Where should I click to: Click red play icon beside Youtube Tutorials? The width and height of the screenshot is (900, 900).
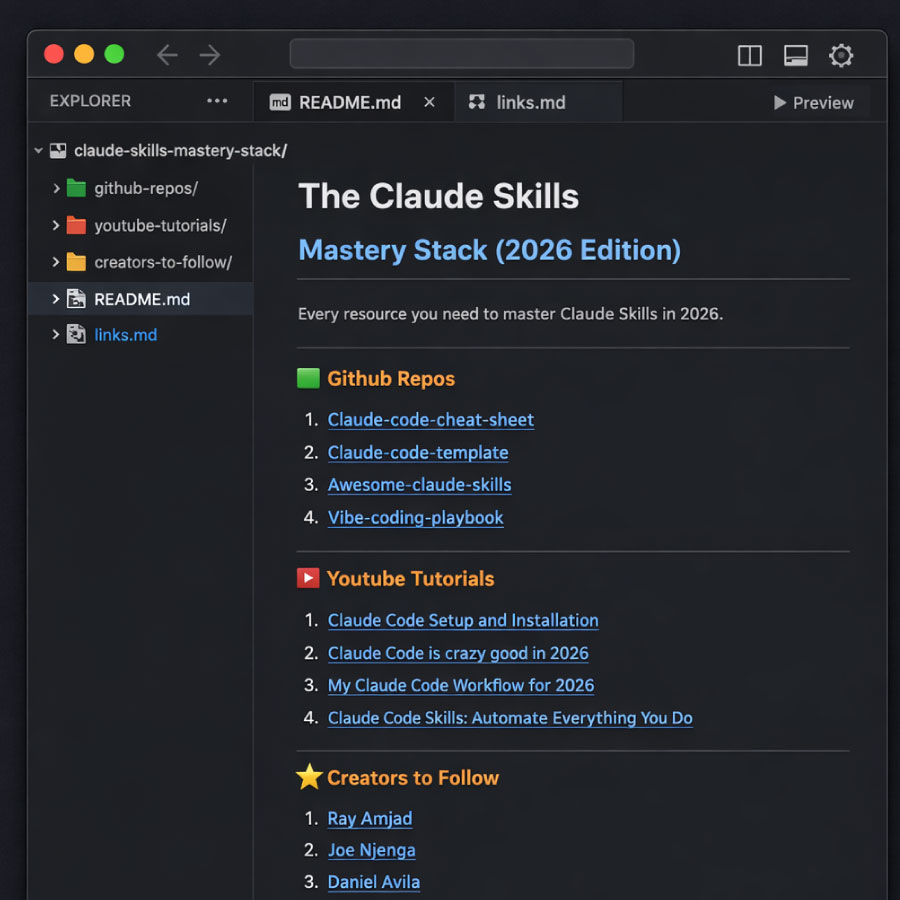[x=308, y=578]
